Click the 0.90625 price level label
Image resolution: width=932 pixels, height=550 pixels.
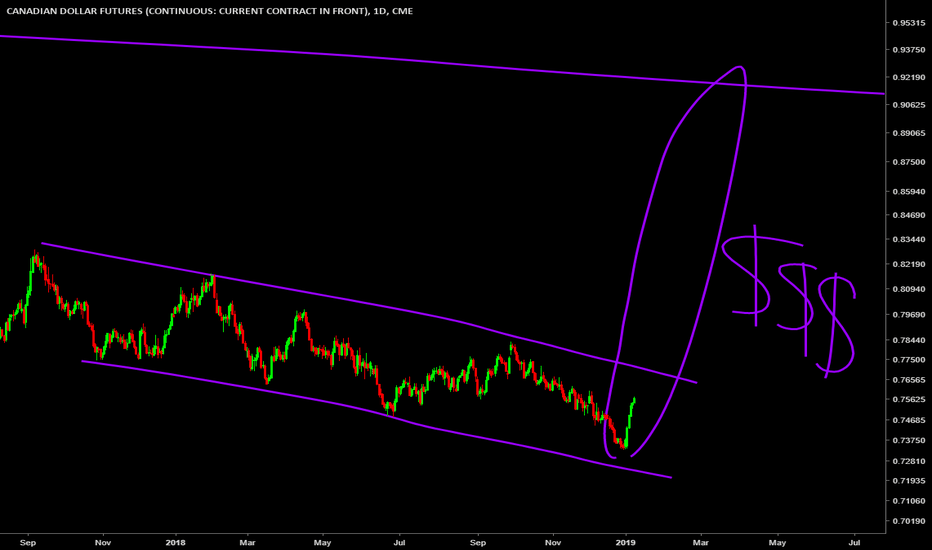click(909, 105)
